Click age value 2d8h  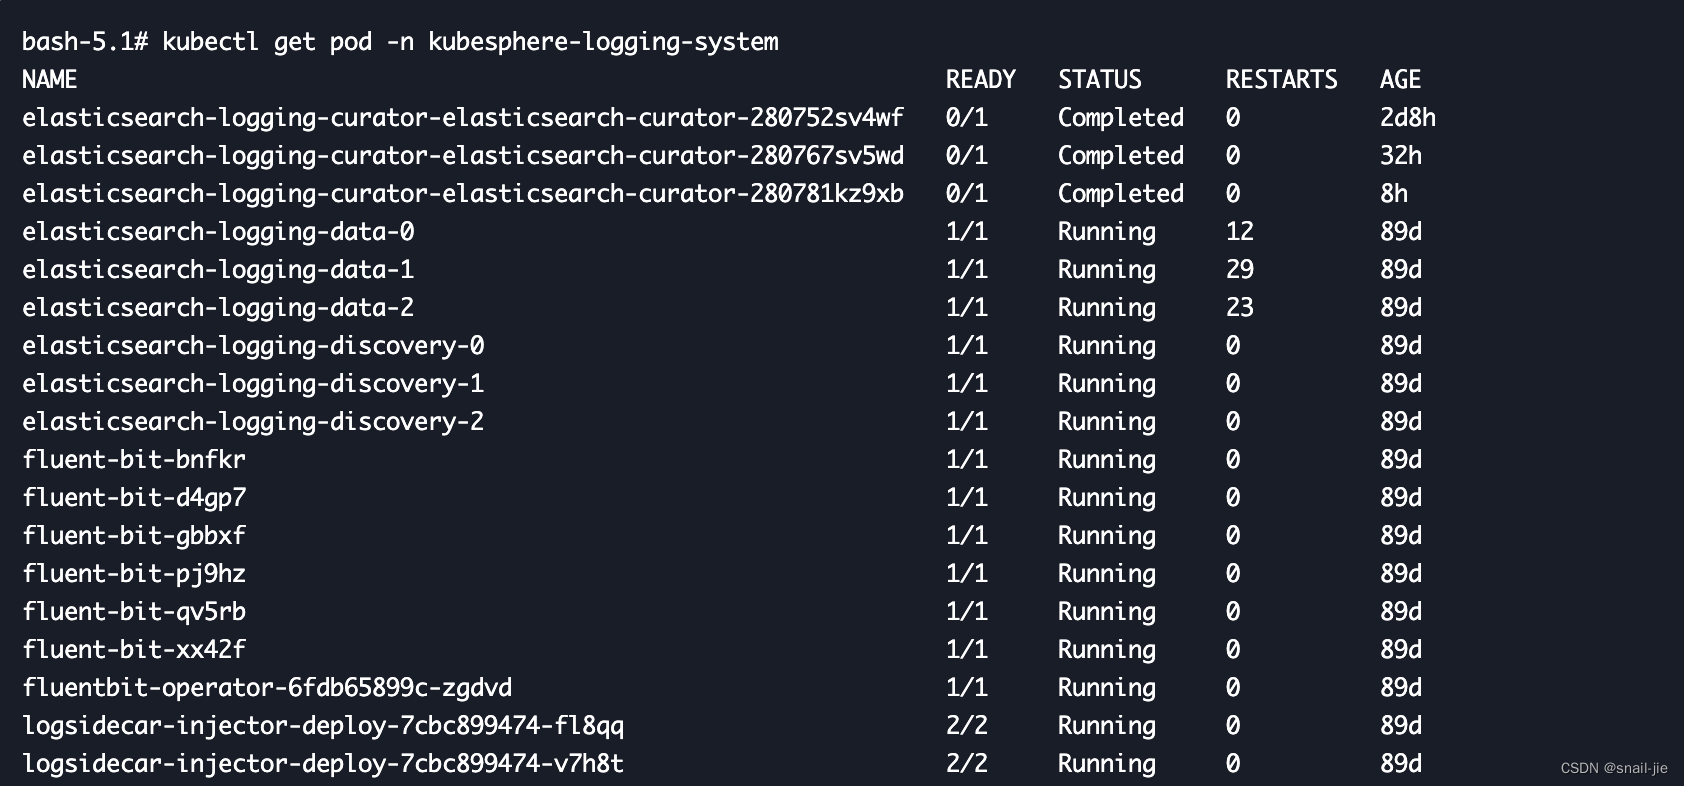click(1408, 118)
